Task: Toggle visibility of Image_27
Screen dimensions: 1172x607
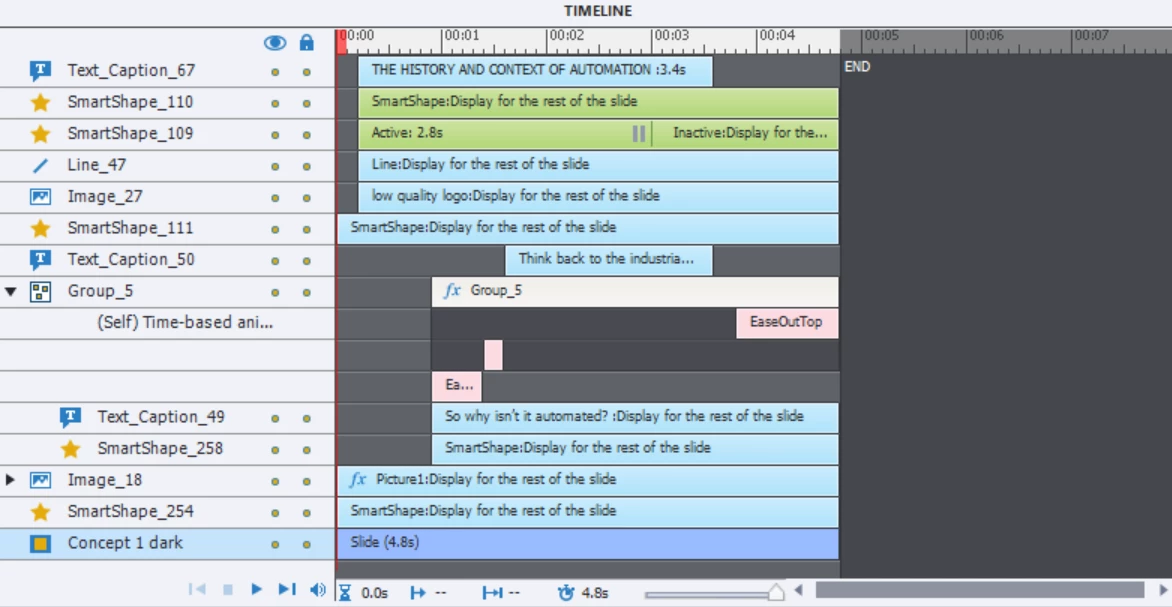Action: pyautogui.click(x=275, y=198)
